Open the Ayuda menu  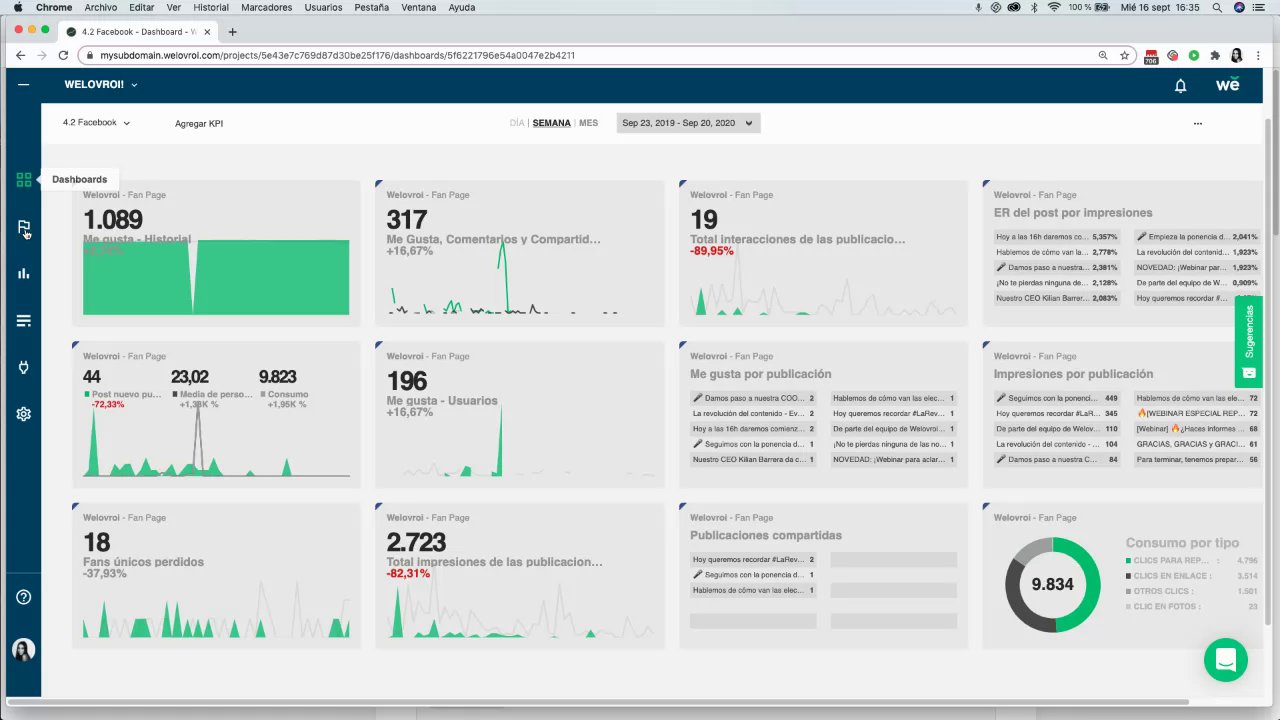462,7
